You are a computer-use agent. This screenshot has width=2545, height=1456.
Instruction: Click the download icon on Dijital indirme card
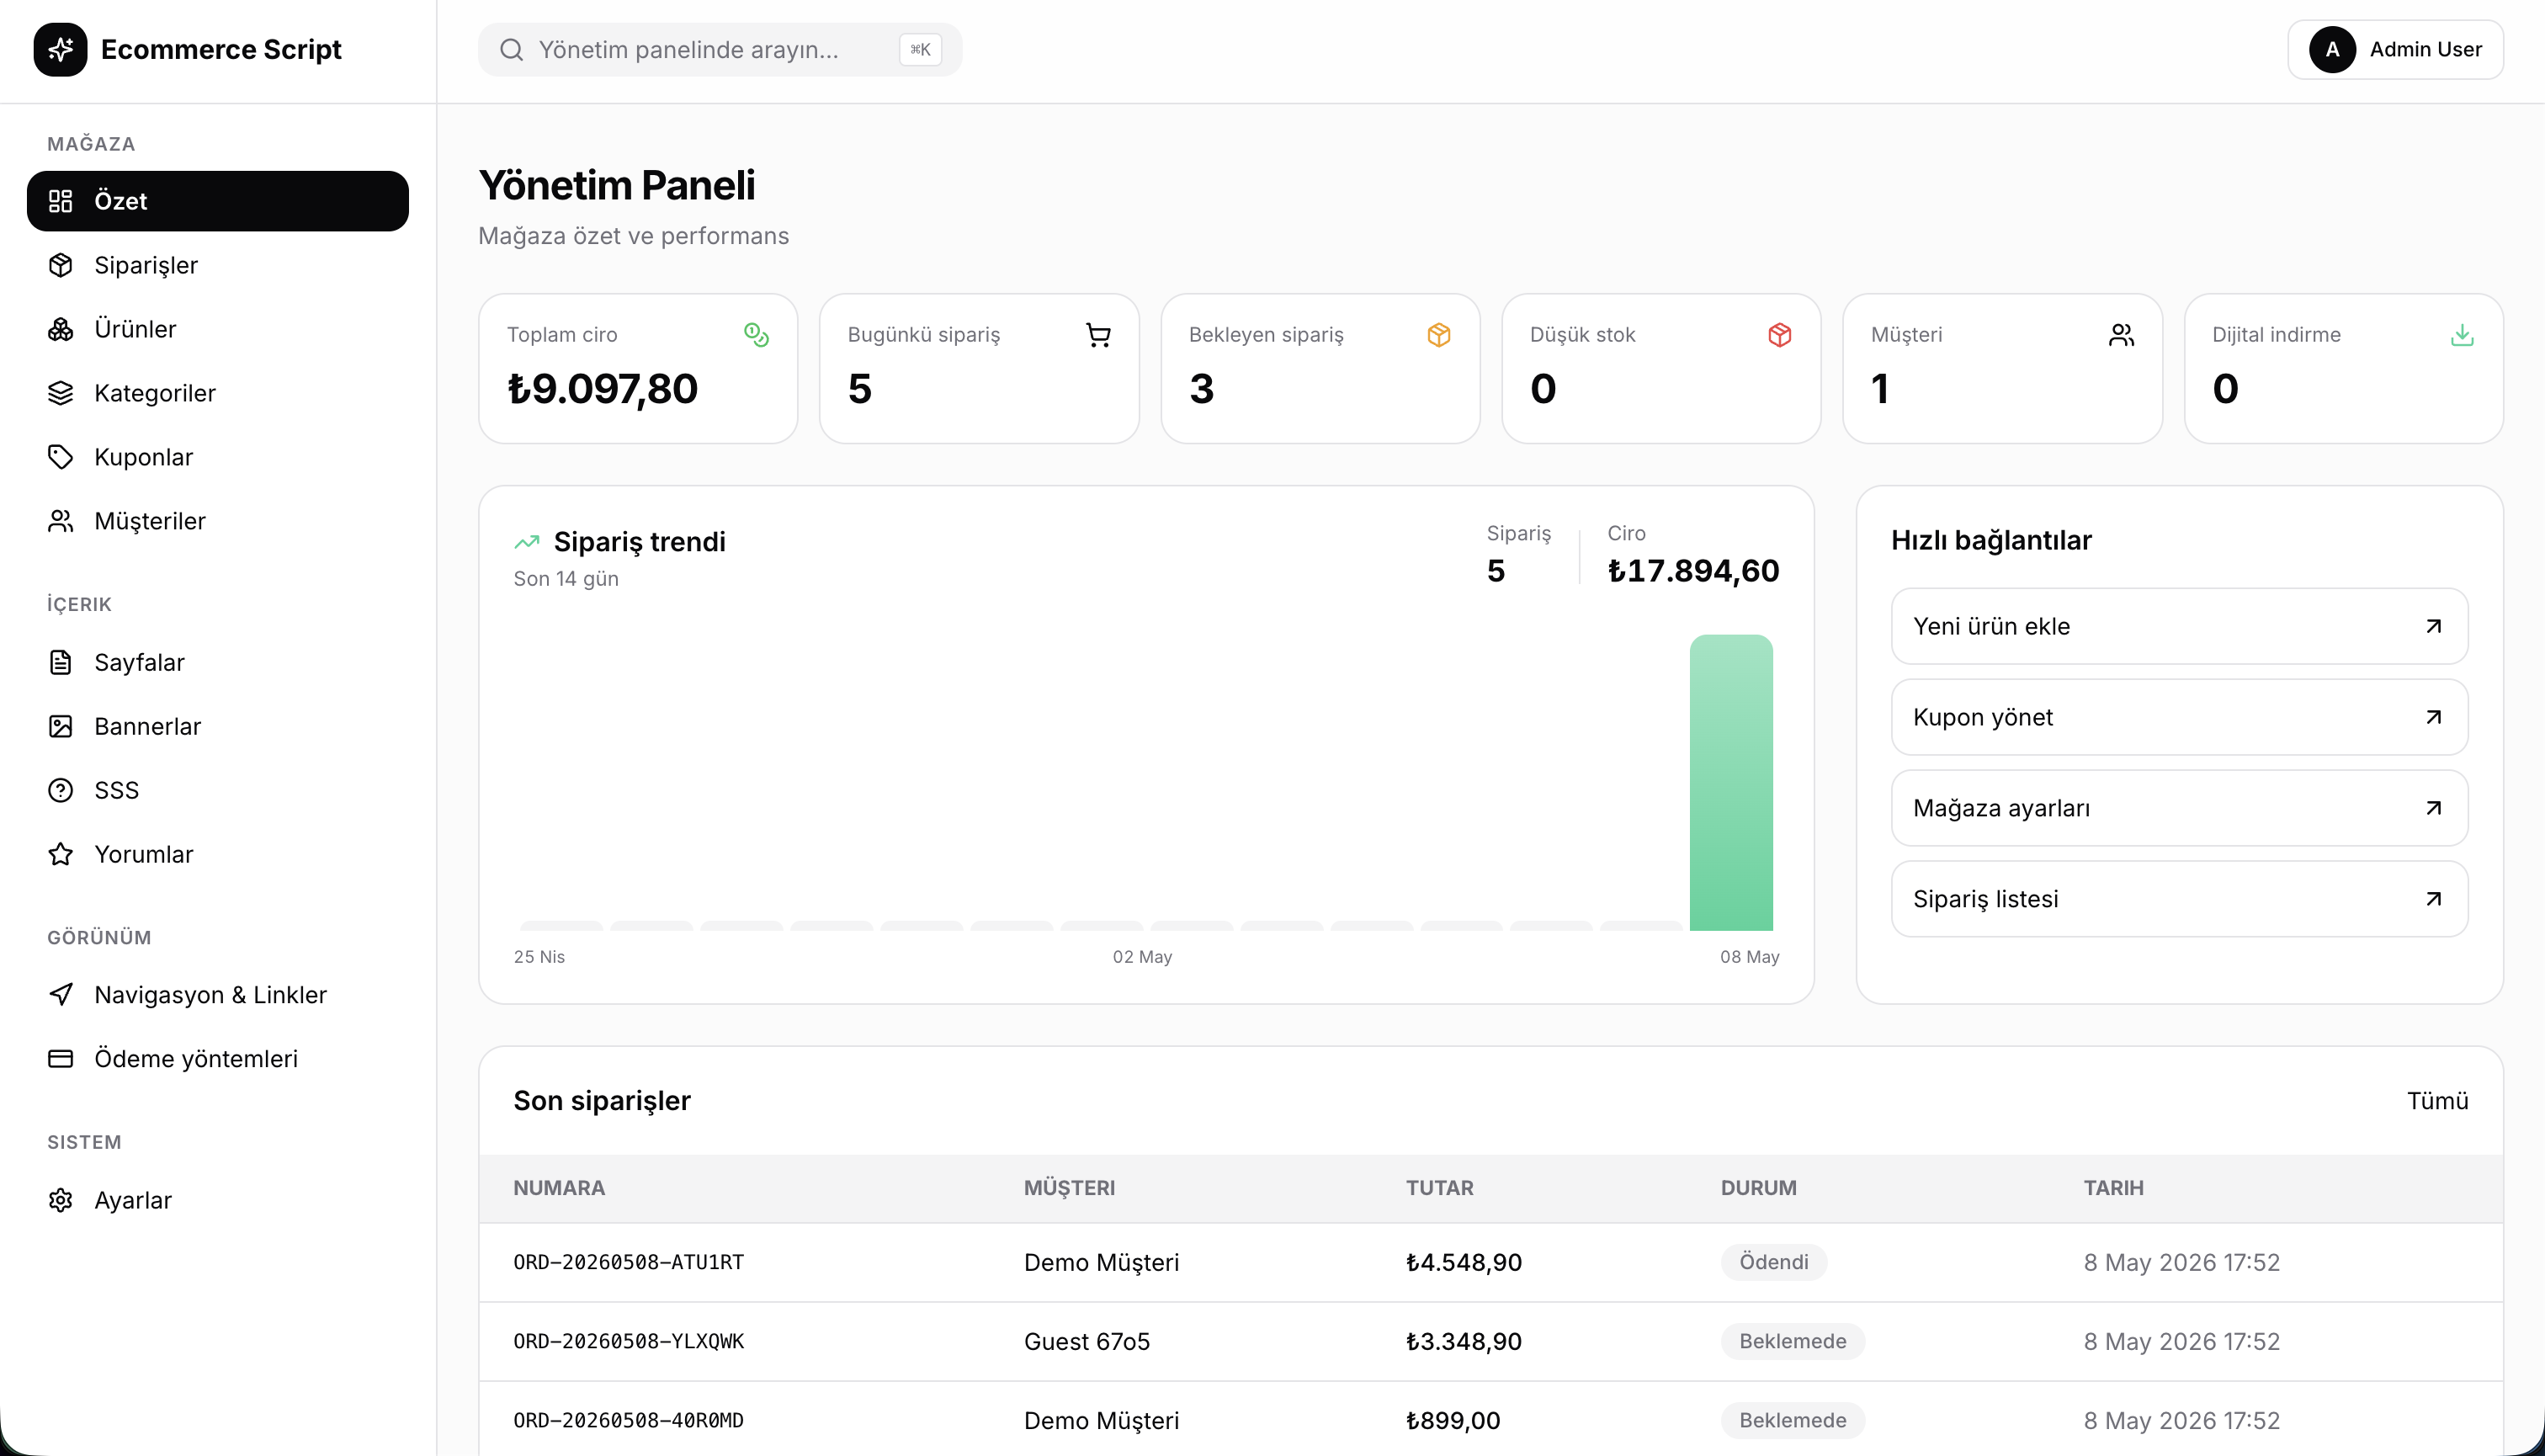tap(2462, 335)
